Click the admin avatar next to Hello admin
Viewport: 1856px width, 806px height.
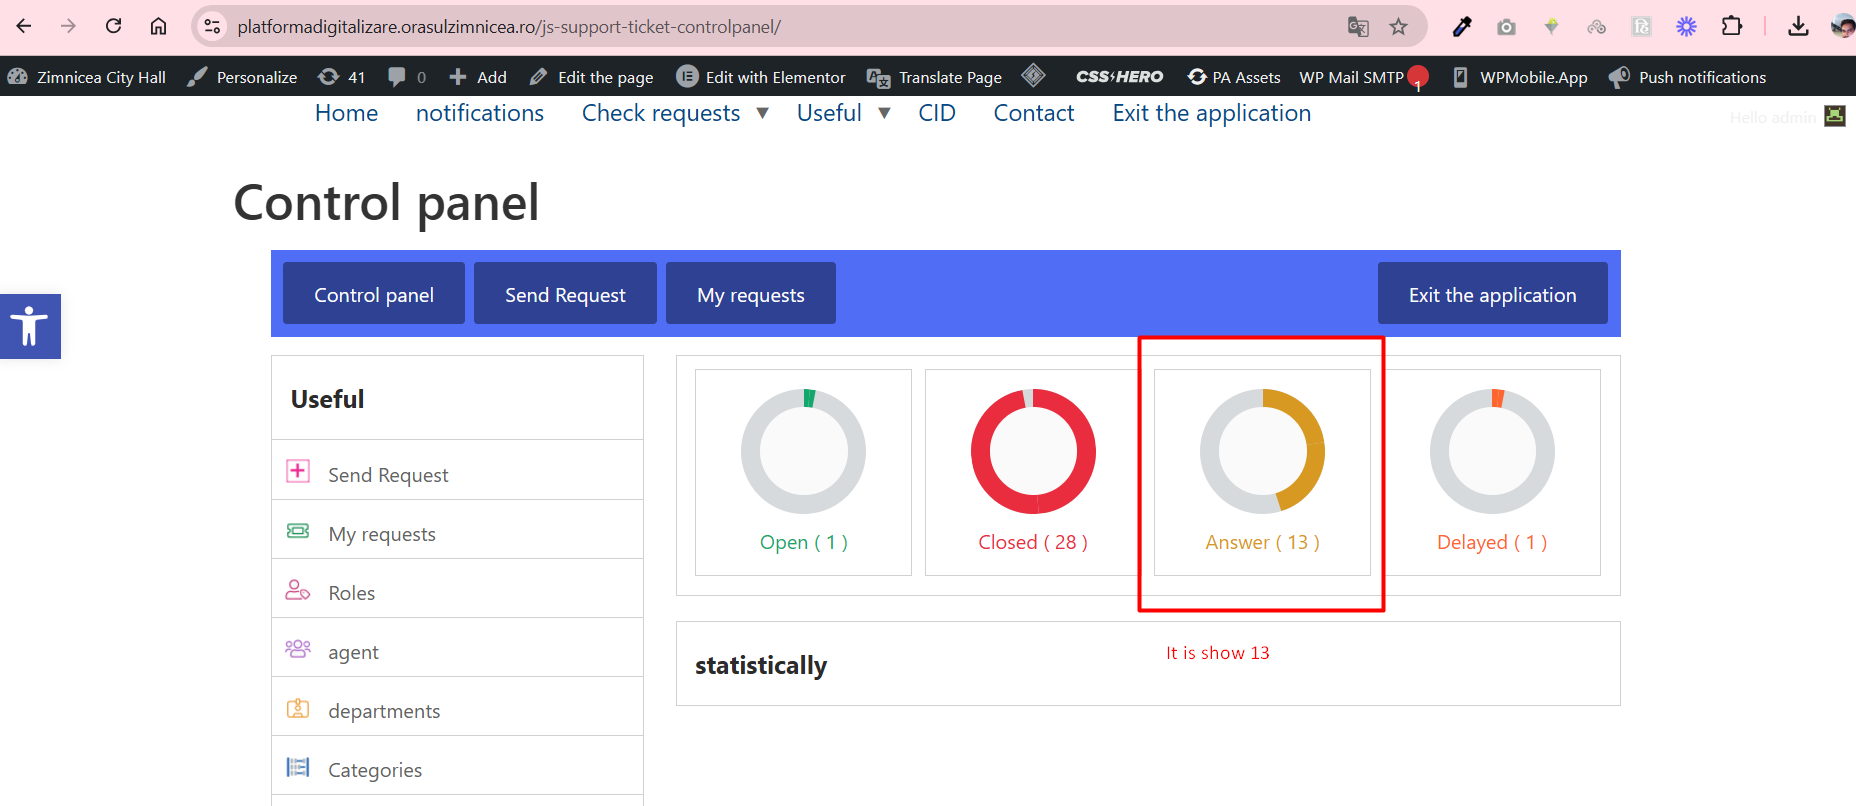click(1835, 116)
